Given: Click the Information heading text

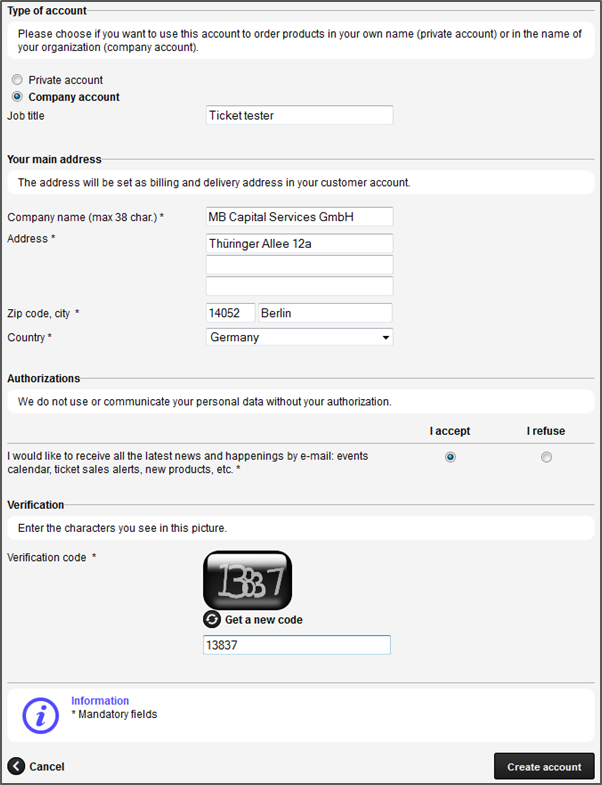Looking at the screenshot, I should (x=100, y=700).
